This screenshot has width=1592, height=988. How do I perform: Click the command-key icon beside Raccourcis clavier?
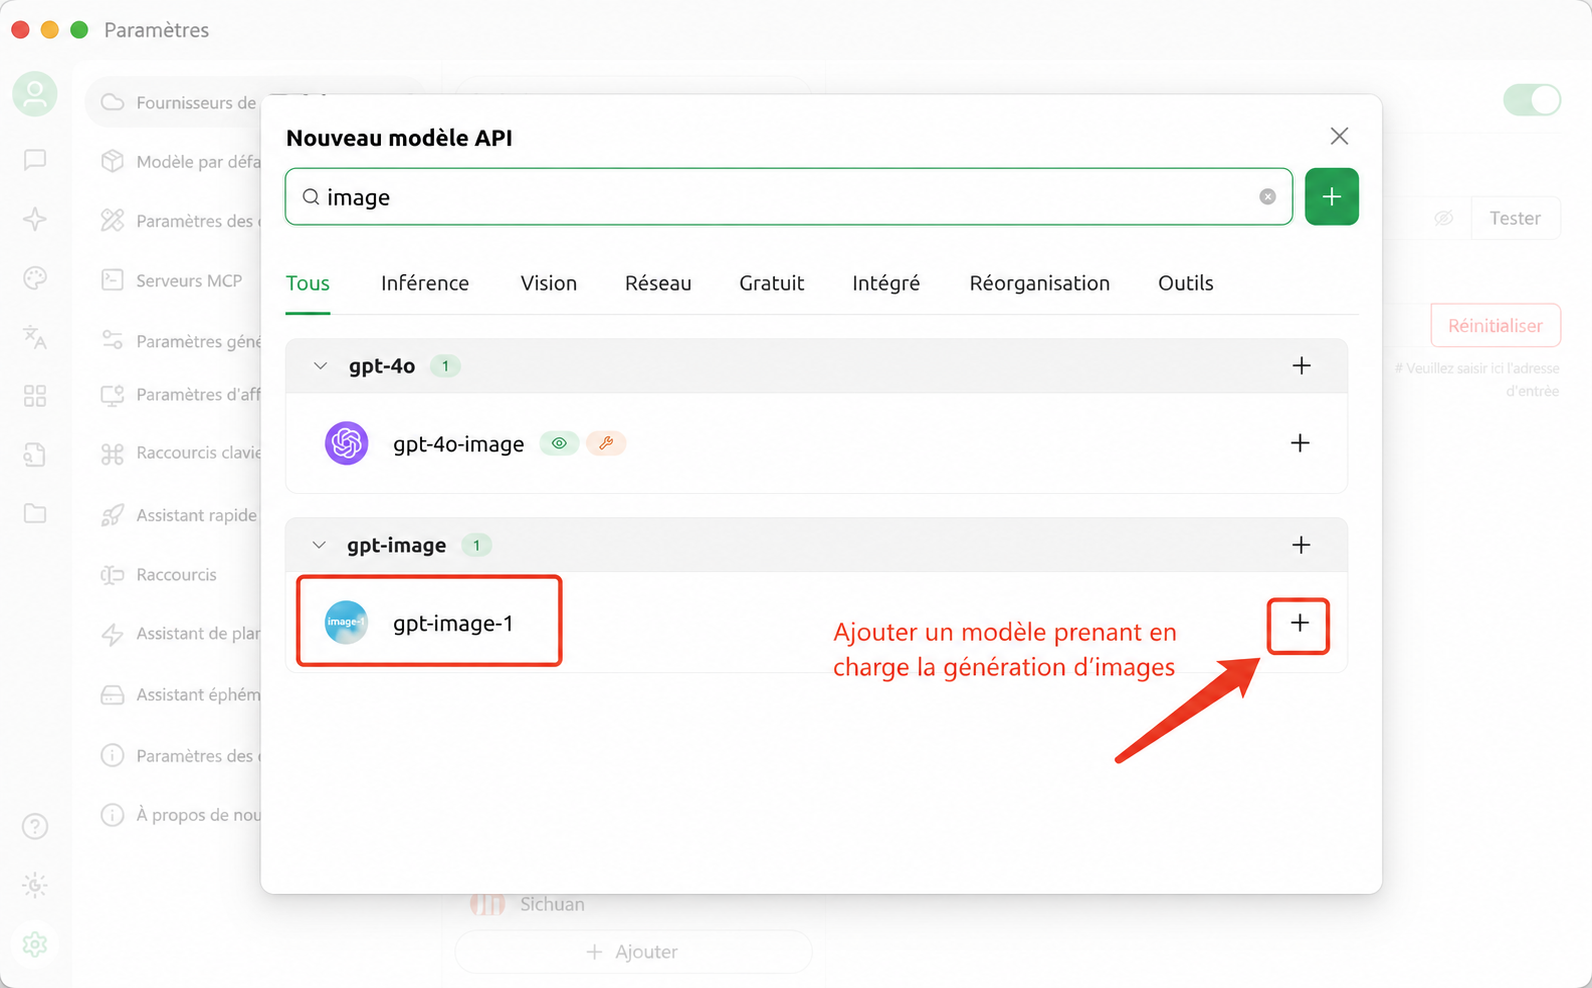[x=113, y=453]
